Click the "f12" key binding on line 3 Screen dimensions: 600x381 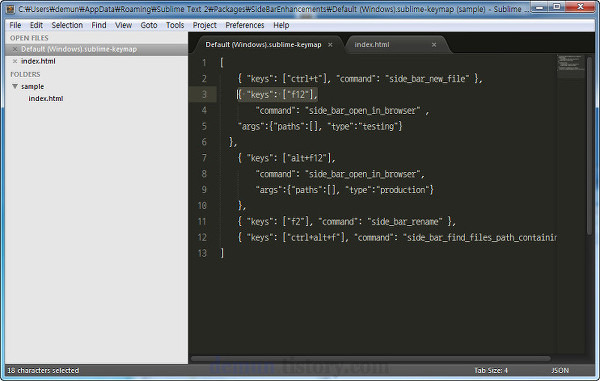click(x=297, y=94)
